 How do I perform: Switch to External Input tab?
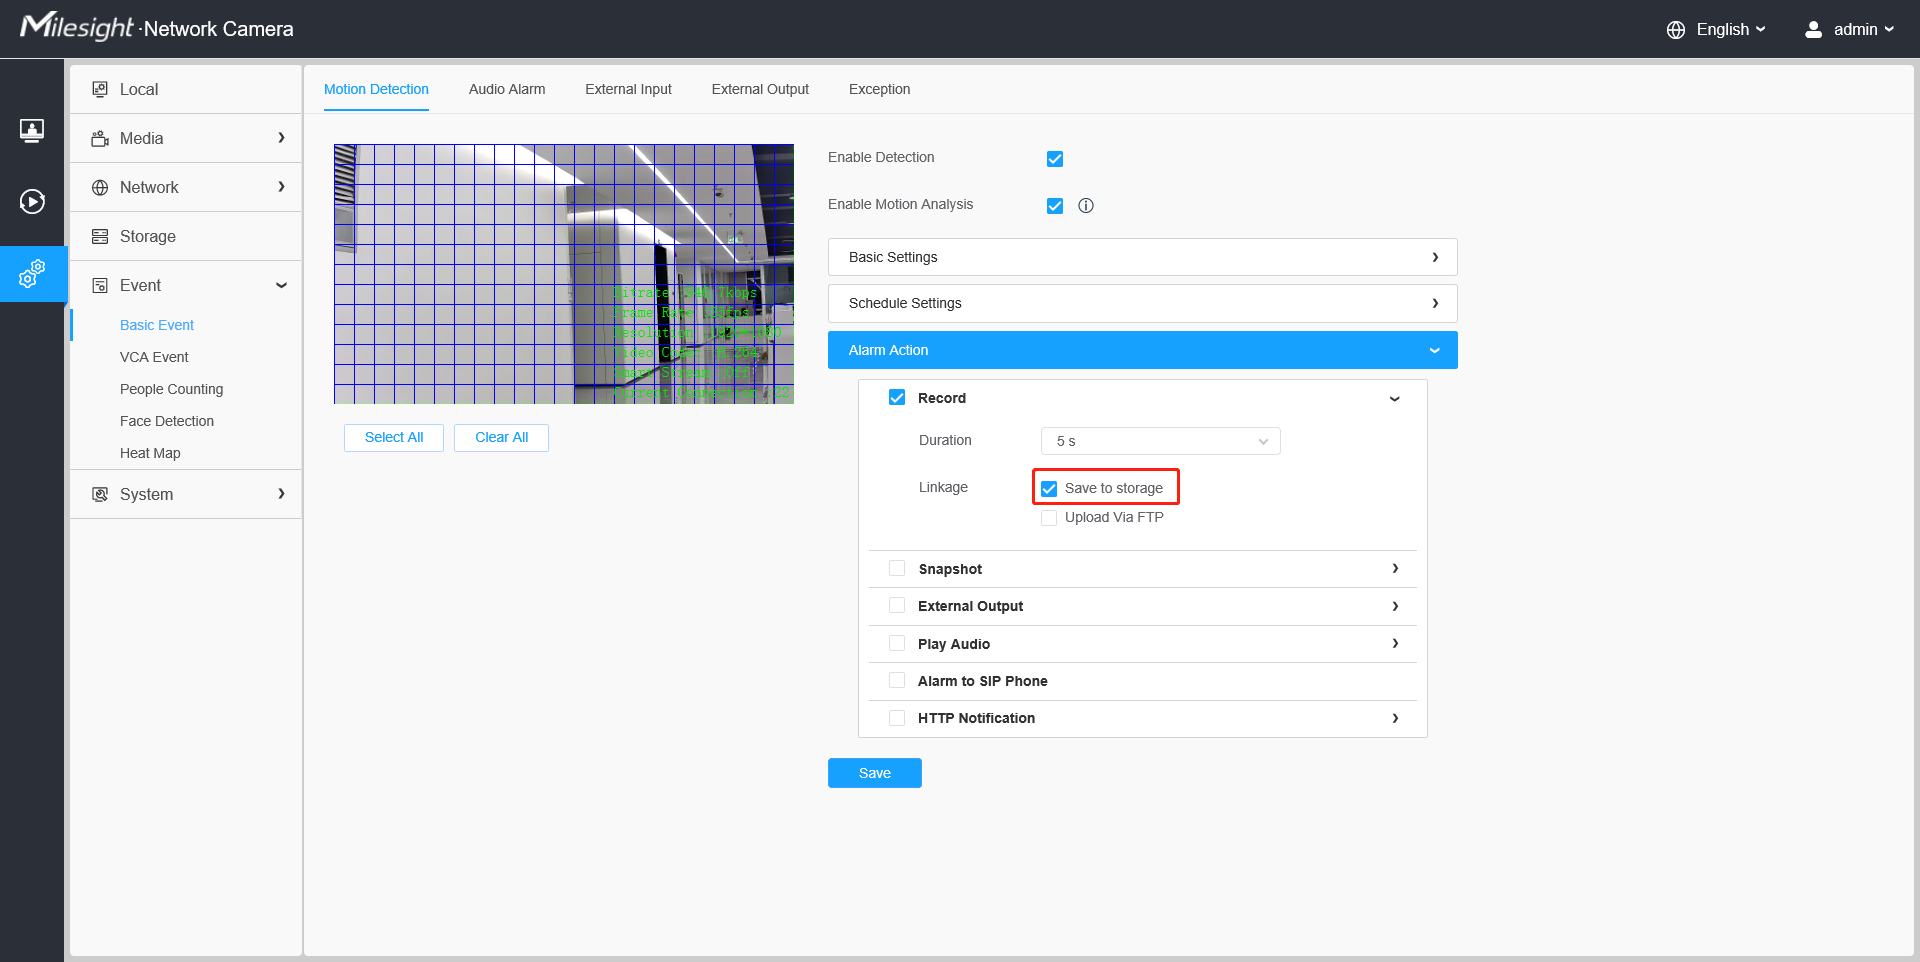coord(628,89)
